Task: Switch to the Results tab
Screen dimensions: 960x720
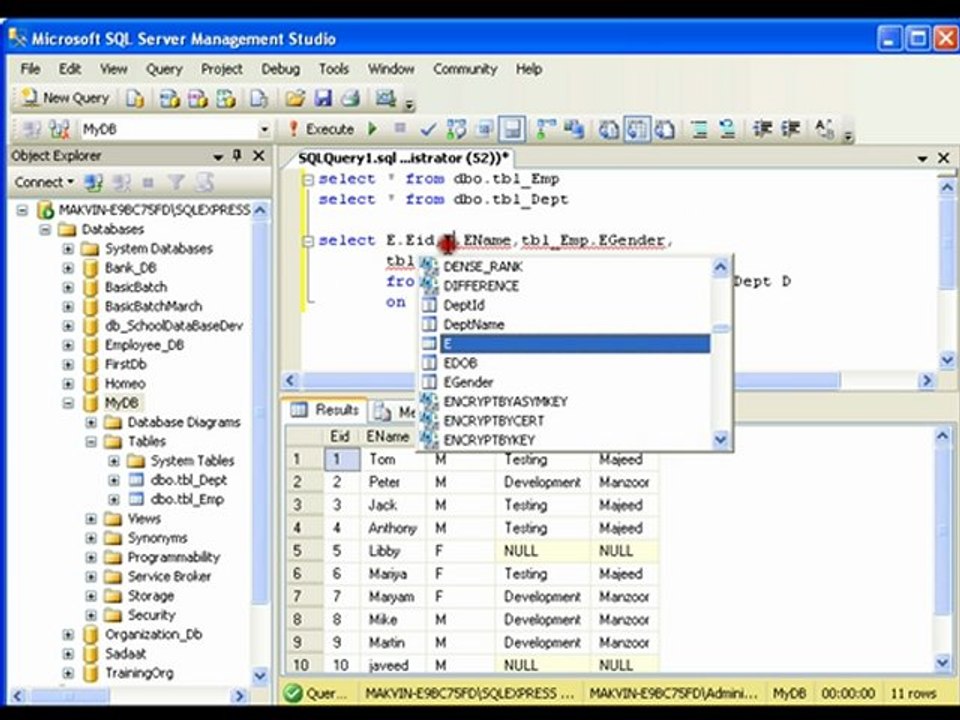Action: point(327,410)
